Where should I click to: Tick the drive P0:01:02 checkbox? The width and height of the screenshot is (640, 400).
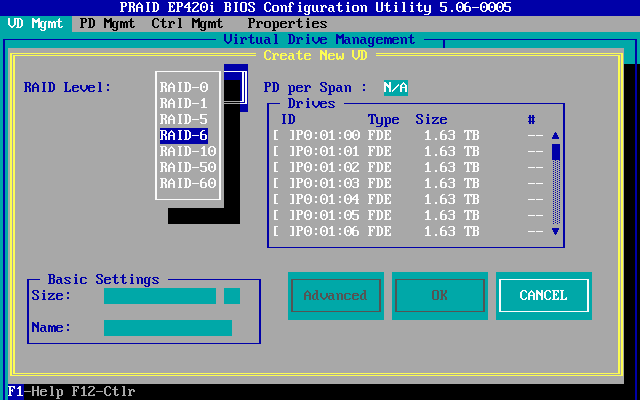(x=284, y=167)
